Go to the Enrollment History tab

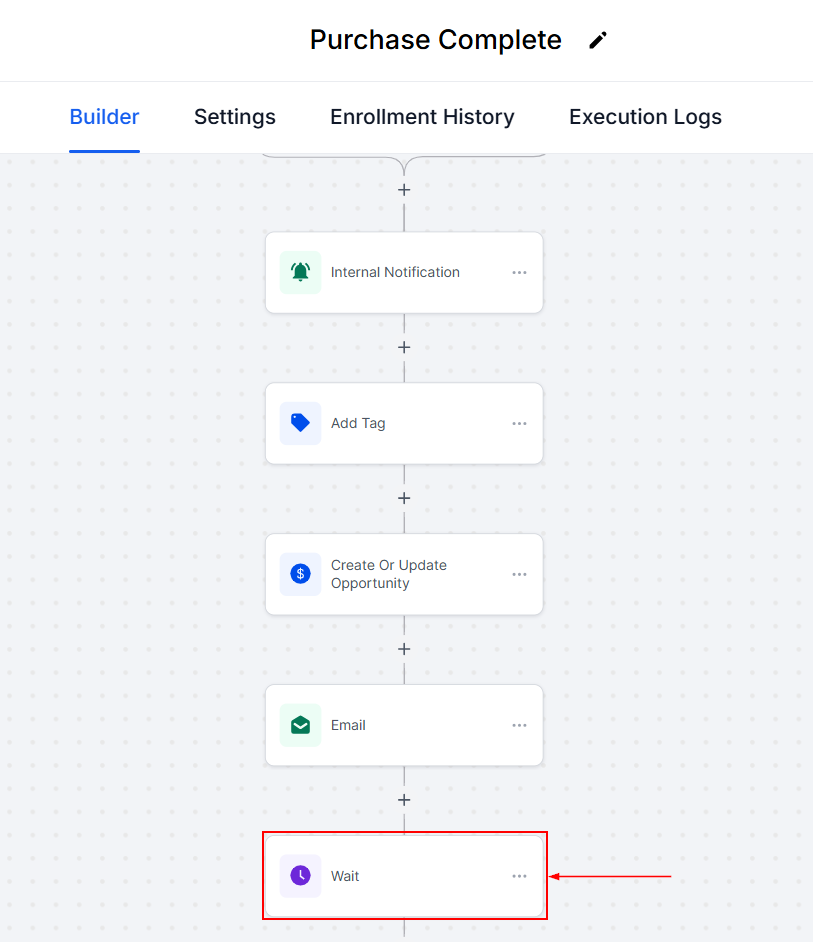(422, 117)
